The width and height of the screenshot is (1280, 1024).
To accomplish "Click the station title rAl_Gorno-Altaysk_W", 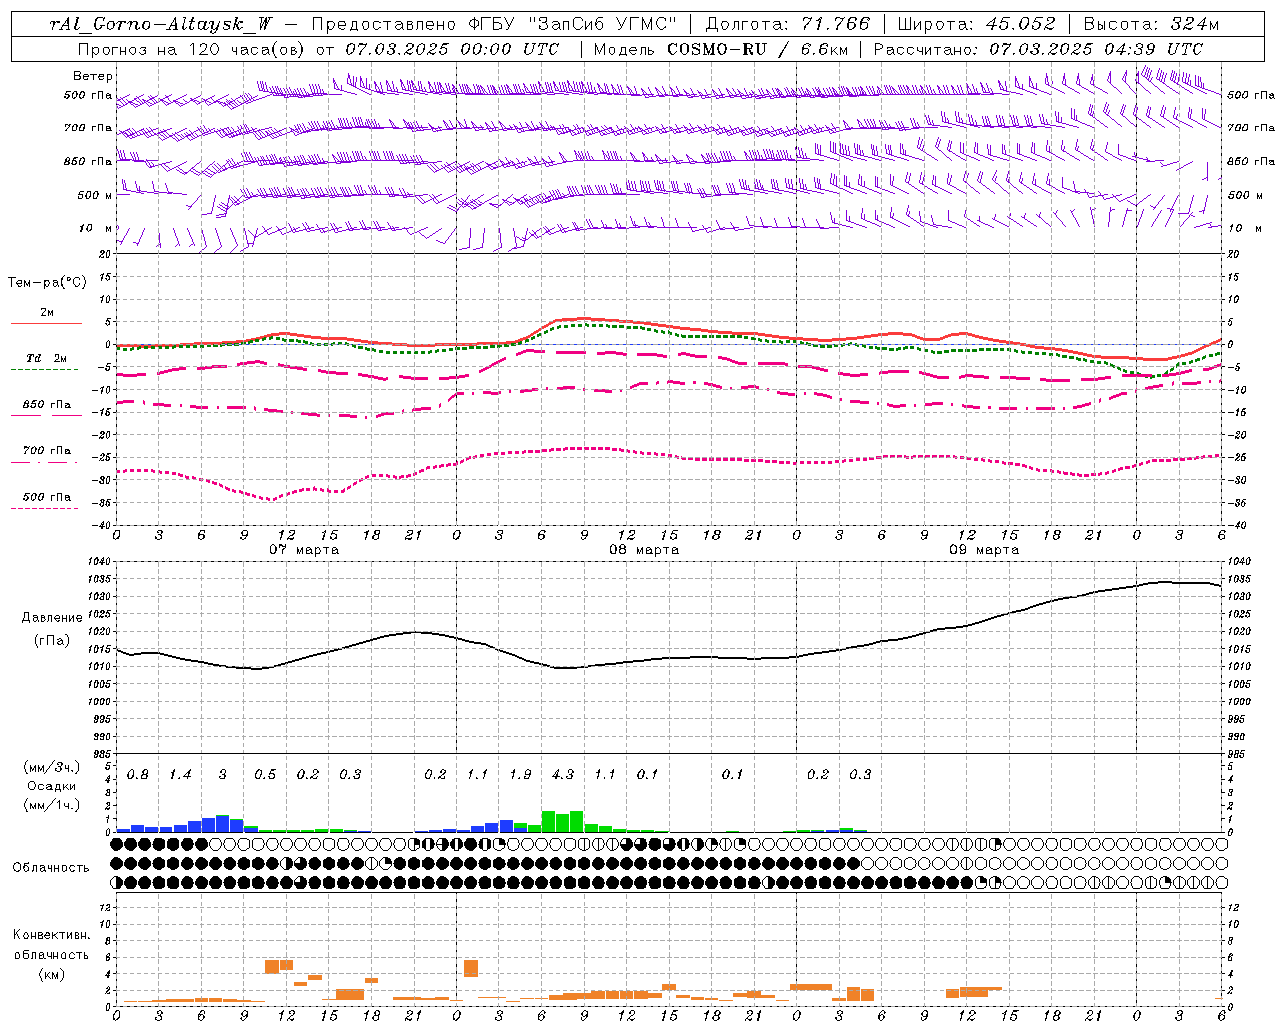I will click(x=161, y=25).
